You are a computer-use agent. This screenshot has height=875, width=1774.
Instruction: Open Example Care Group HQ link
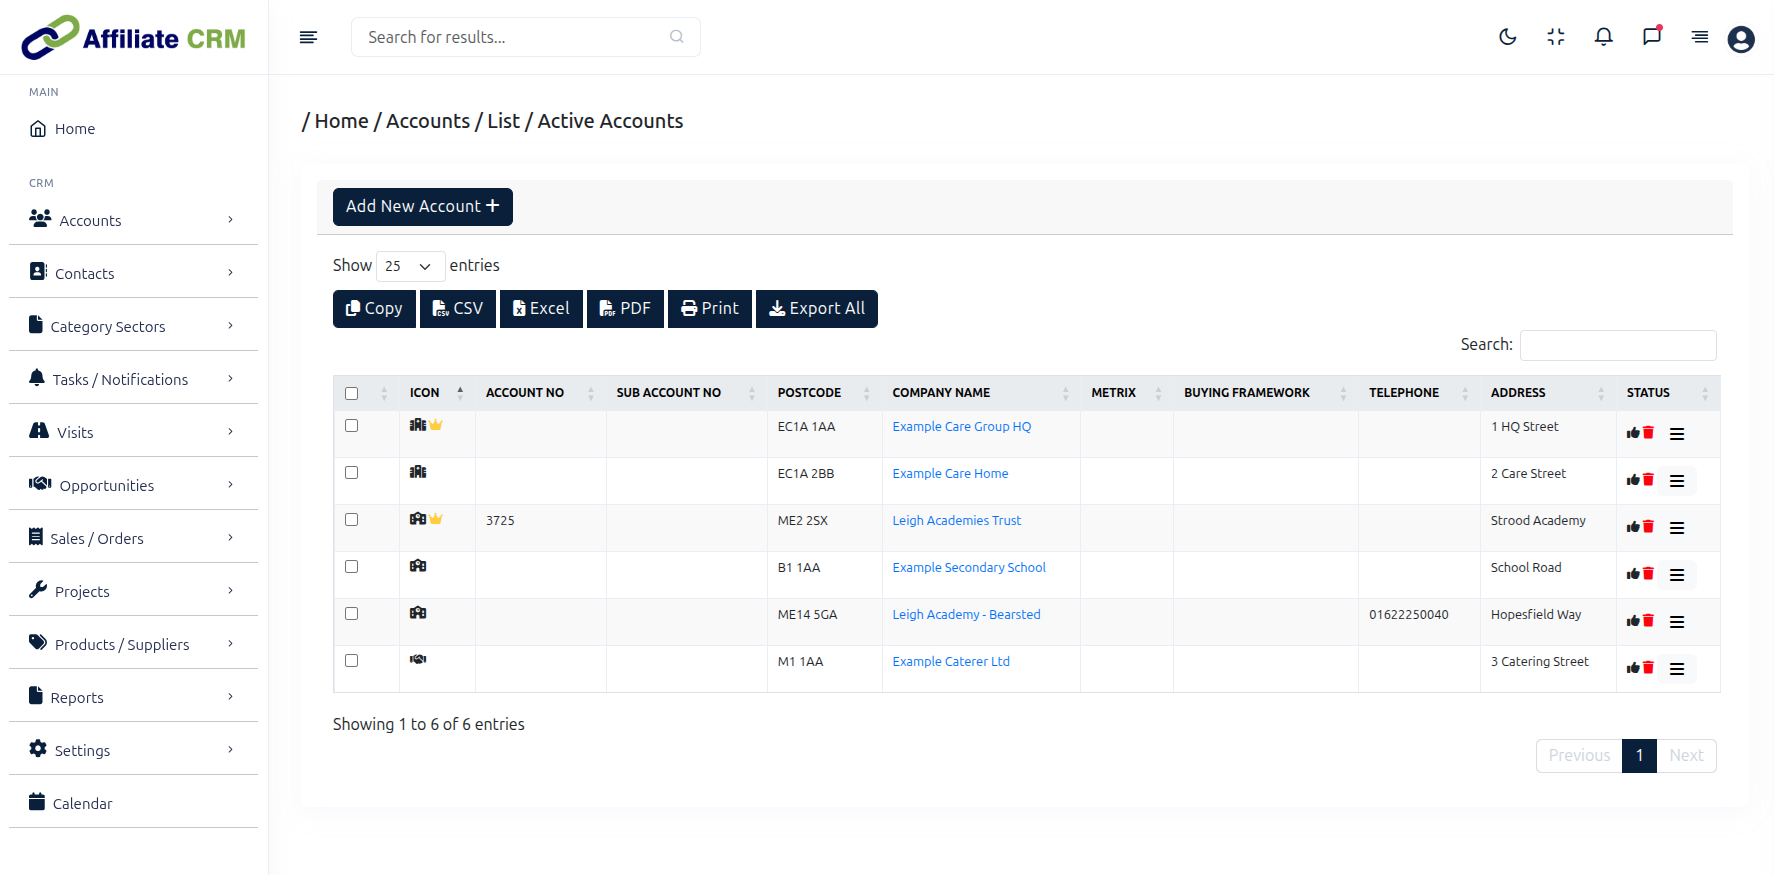pos(961,426)
